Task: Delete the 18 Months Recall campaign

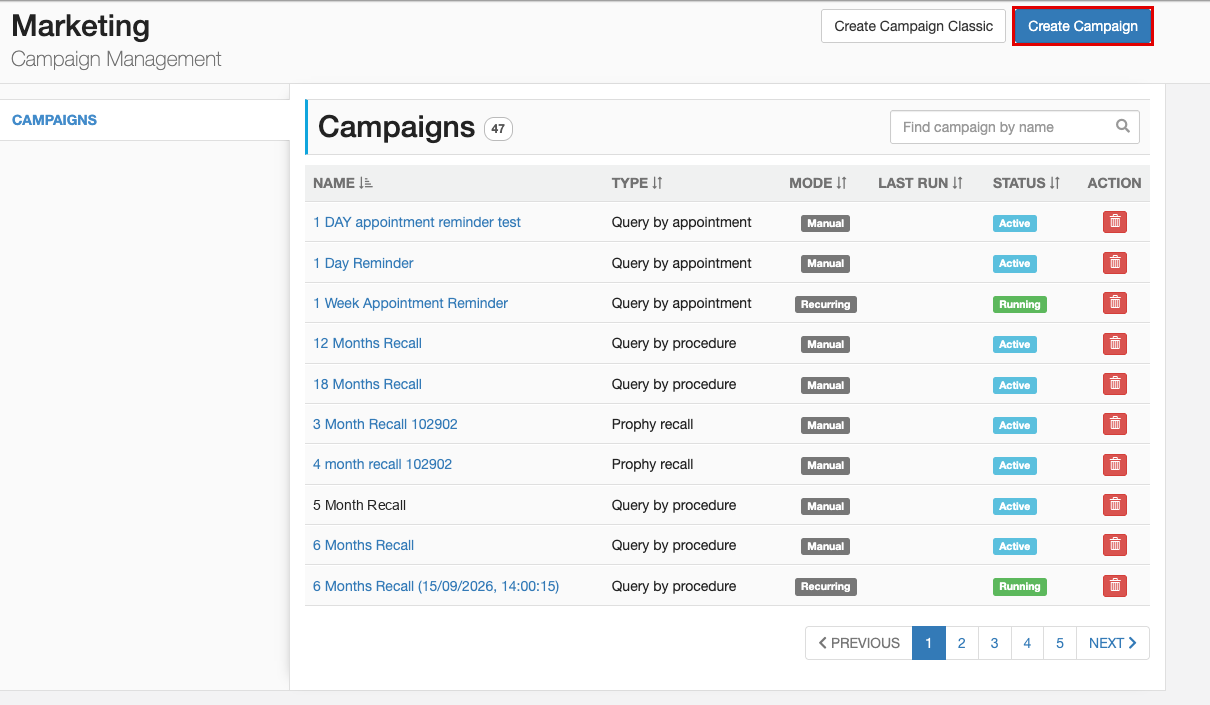Action: point(1115,384)
